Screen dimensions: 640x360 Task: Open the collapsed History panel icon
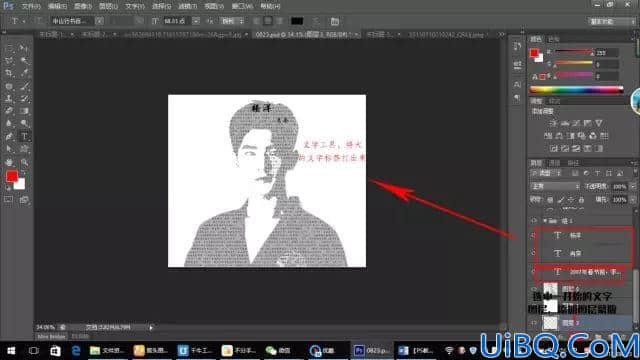[x=518, y=46]
